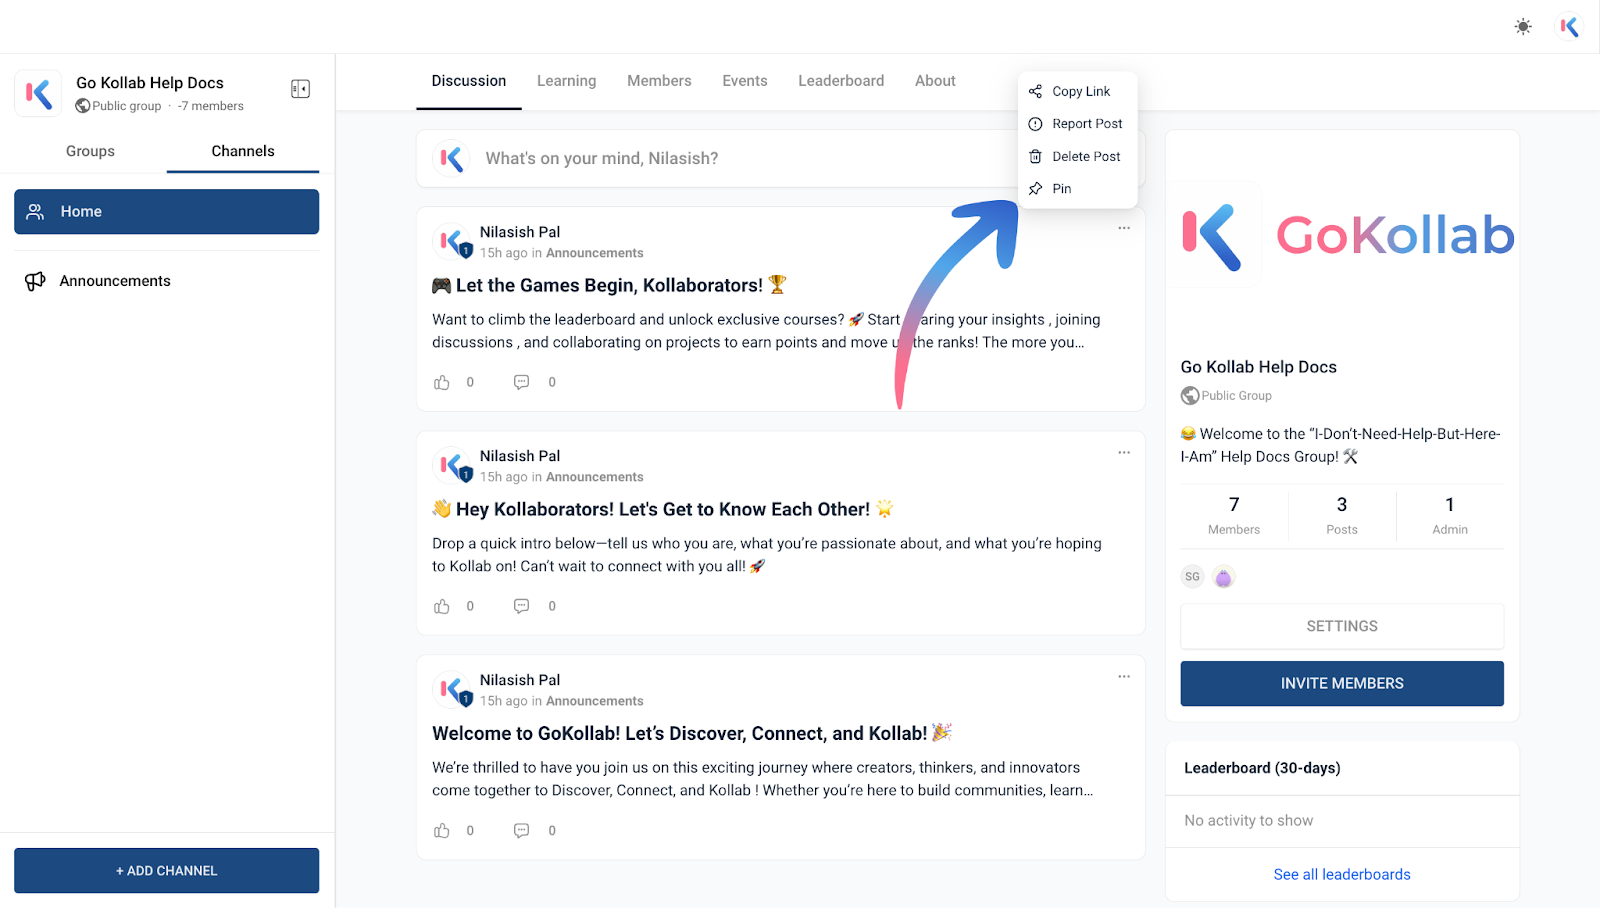This screenshot has width=1600, height=908.
Task: Click the Go Kollab Help Docs group logo
Action: (x=38, y=94)
